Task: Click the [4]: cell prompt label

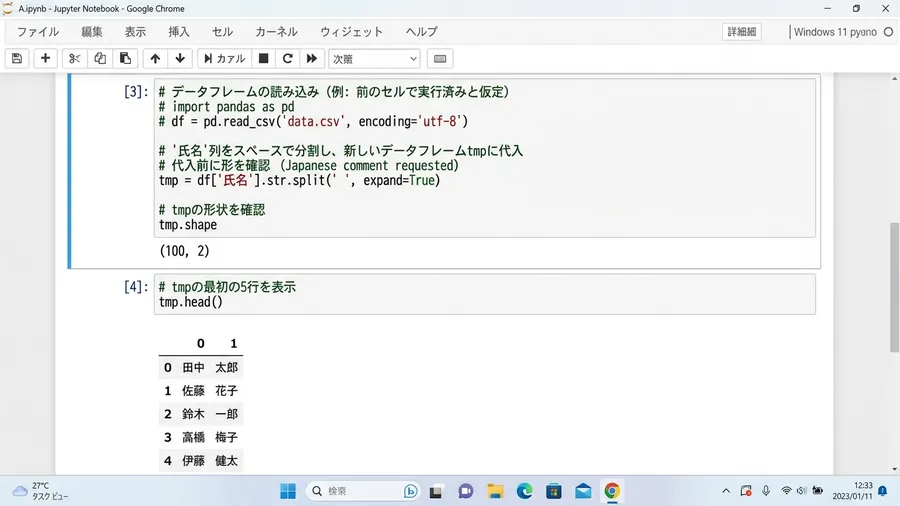Action: coord(136,287)
